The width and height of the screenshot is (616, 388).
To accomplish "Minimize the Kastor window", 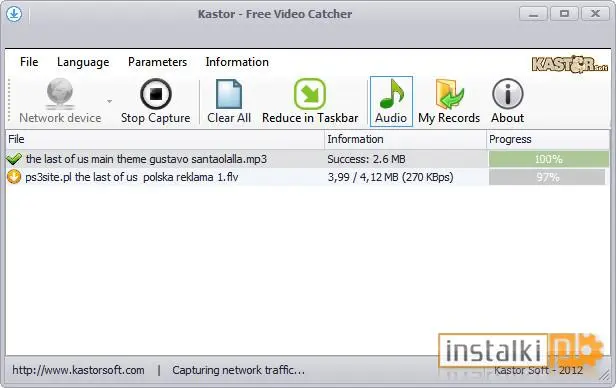I will tap(533, 14).
